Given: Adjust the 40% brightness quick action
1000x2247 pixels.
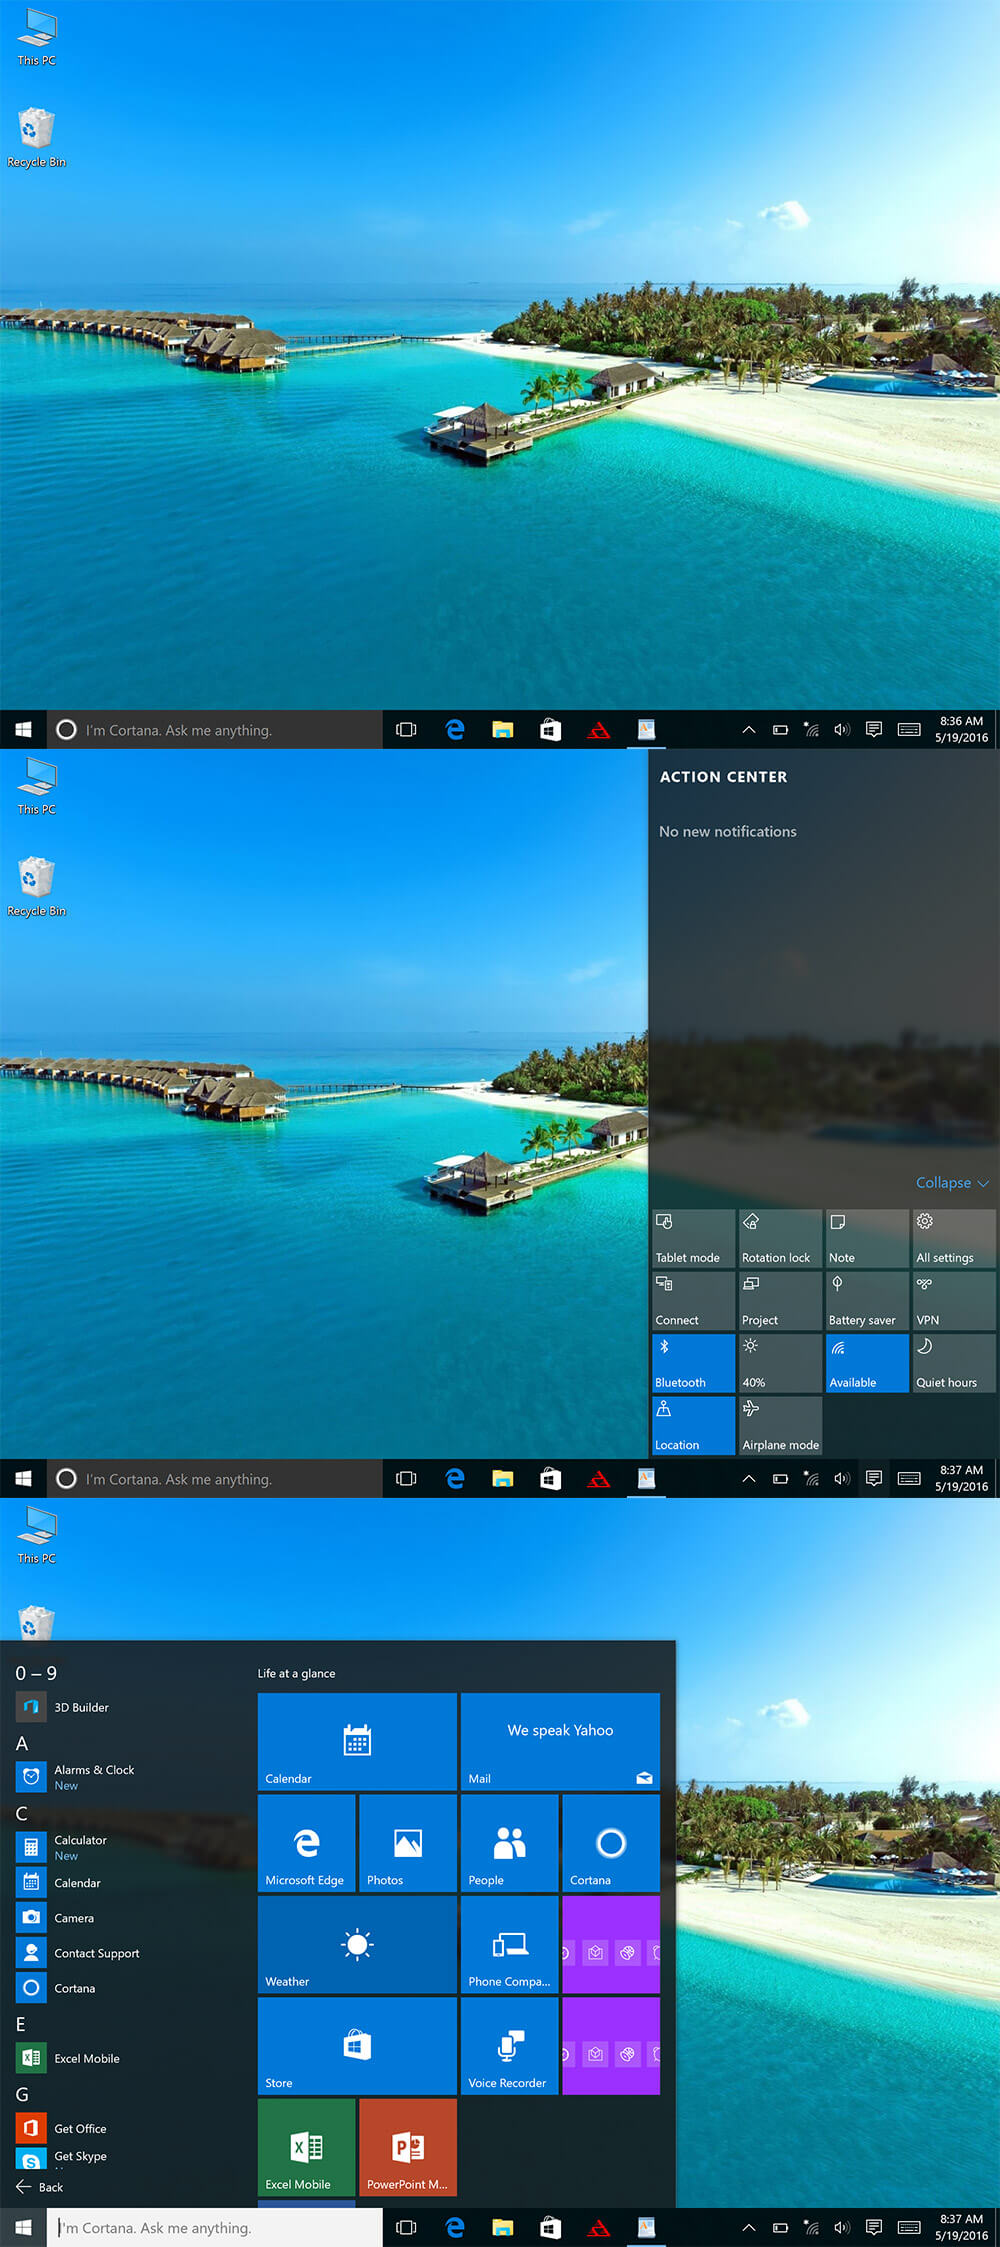Looking at the screenshot, I should [780, 1363].
